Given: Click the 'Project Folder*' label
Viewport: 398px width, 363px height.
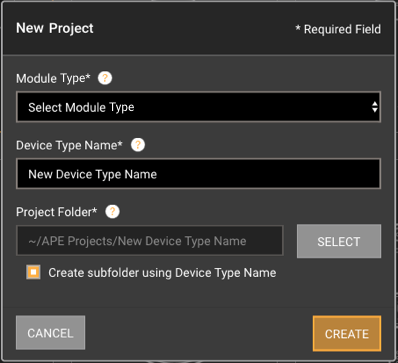Looking at the screenshot, I should (x=57, y=212).
